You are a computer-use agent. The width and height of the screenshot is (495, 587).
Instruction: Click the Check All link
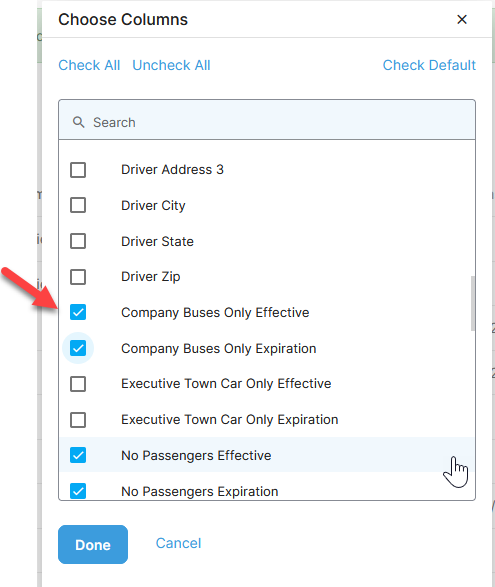click(89, 65)
